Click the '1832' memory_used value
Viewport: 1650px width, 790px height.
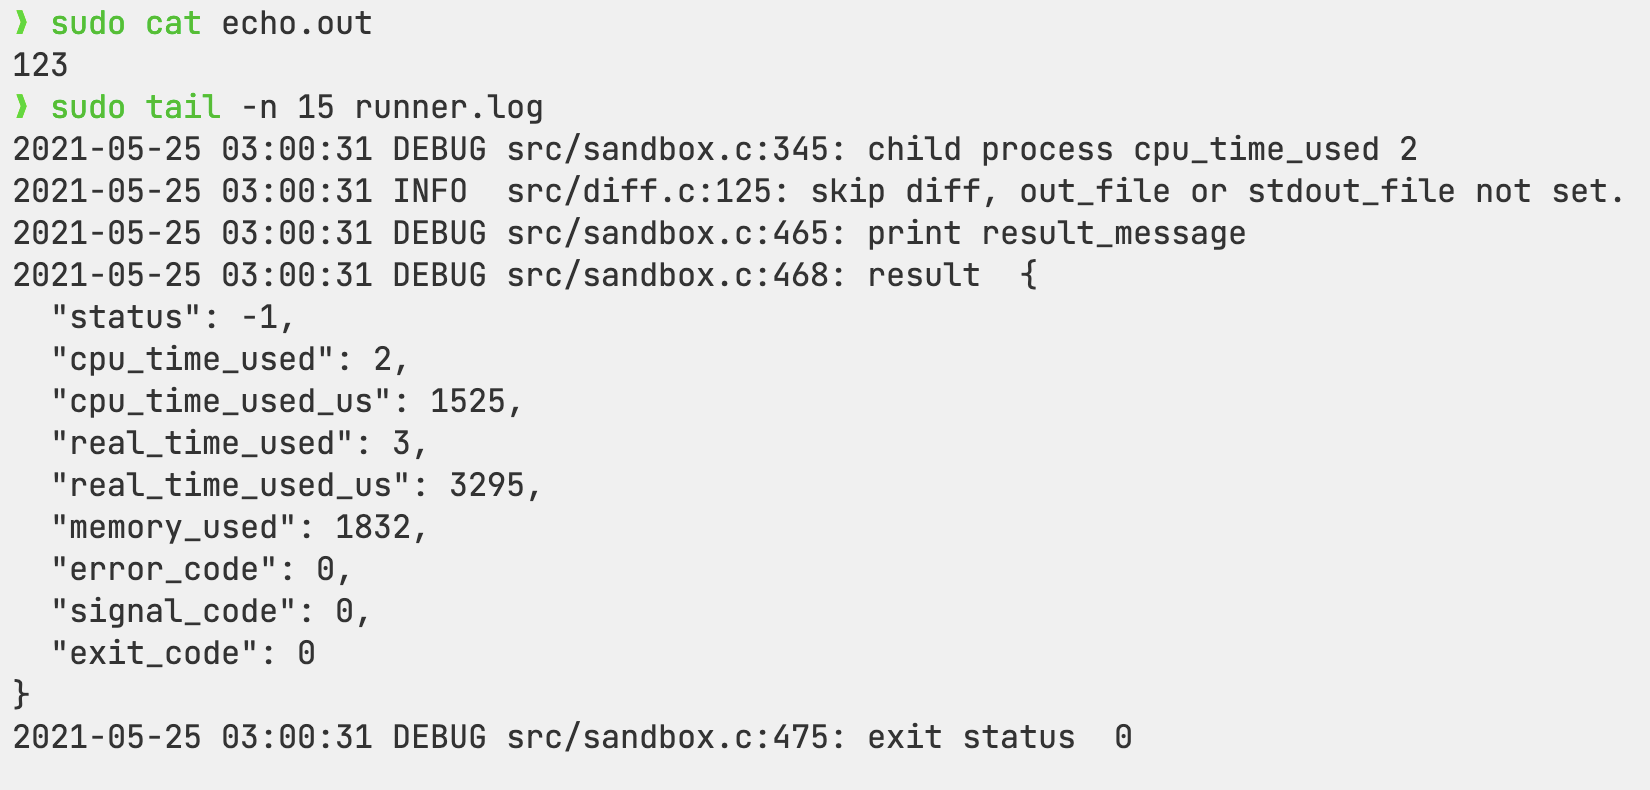[373, 527]
